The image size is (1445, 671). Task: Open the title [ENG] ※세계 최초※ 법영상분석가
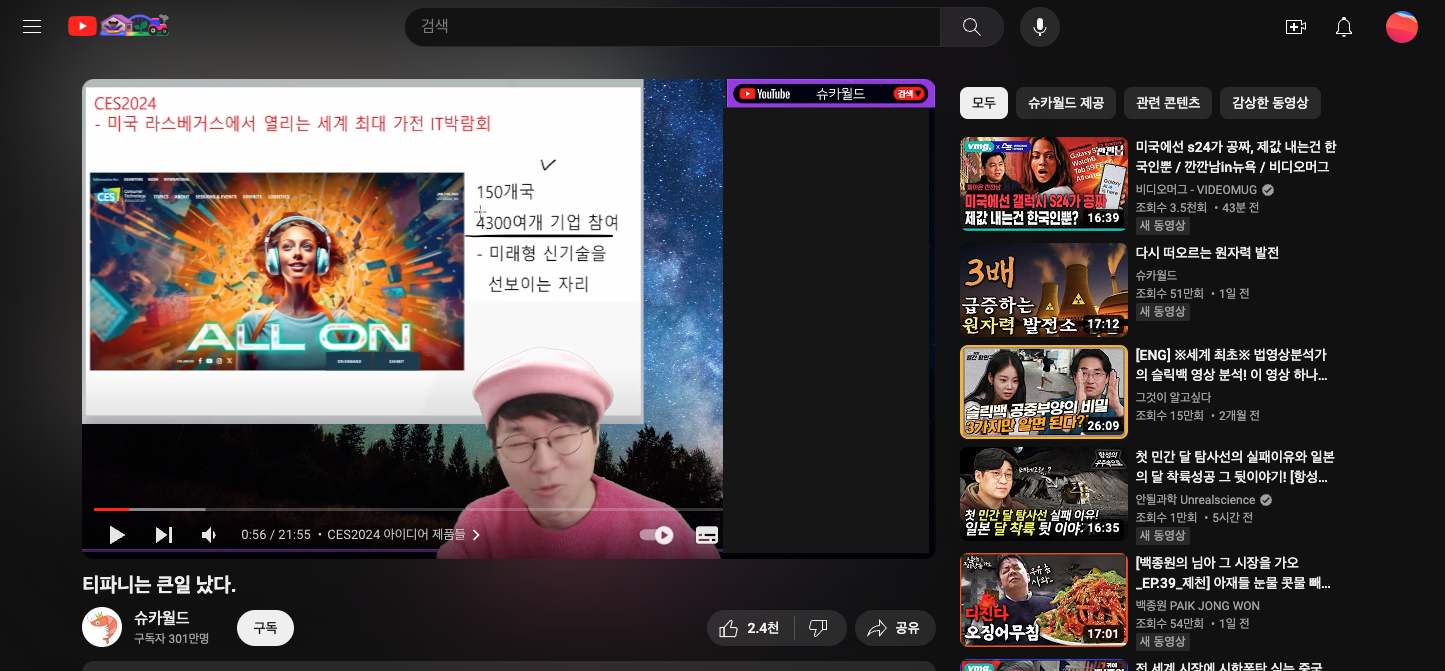pos(1232,365)
